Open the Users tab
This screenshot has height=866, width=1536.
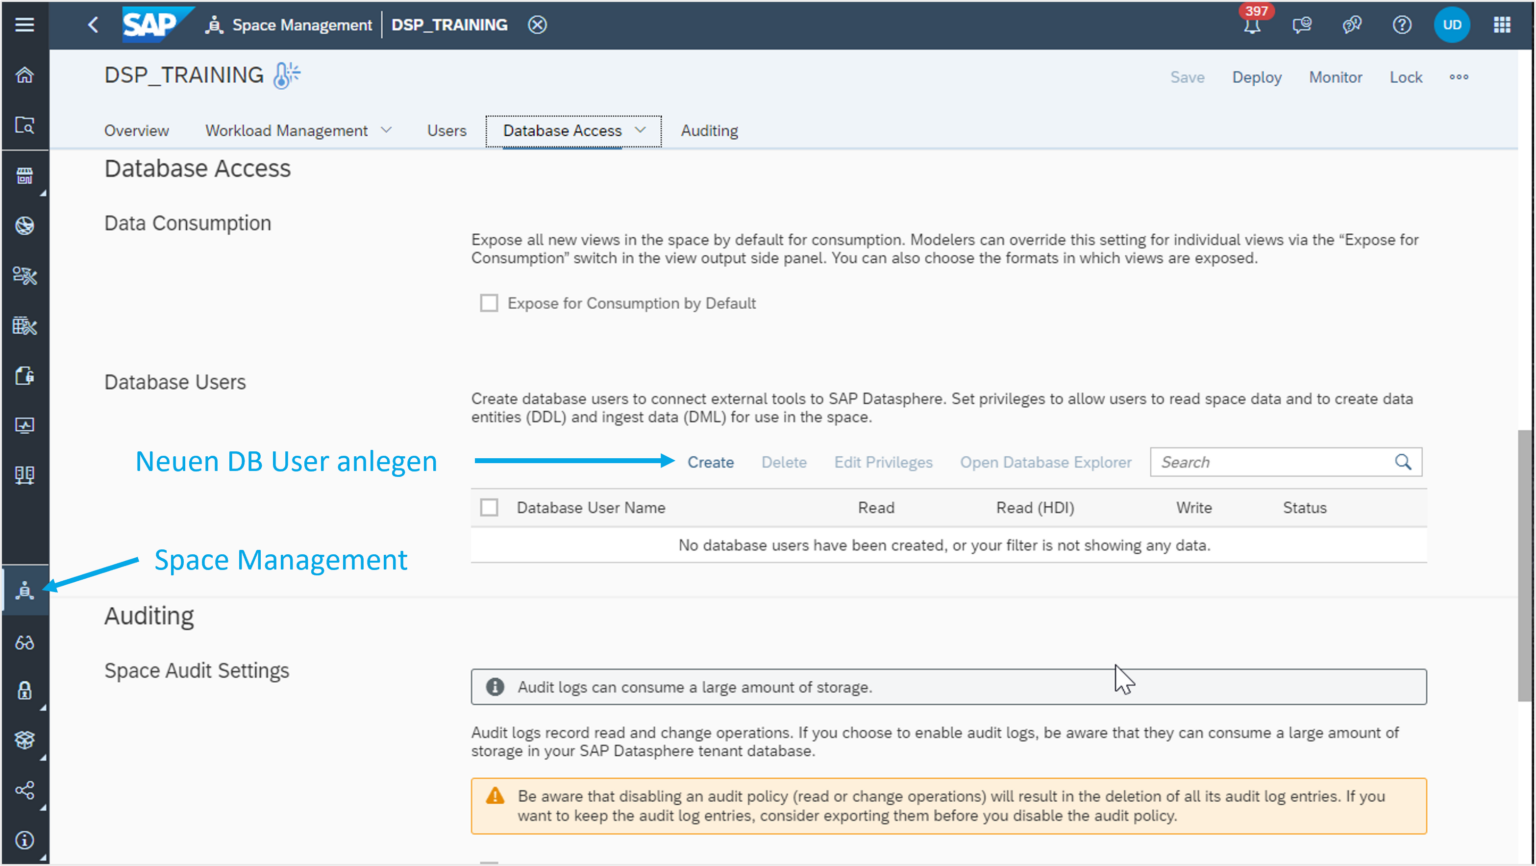[x=446, y=130]
